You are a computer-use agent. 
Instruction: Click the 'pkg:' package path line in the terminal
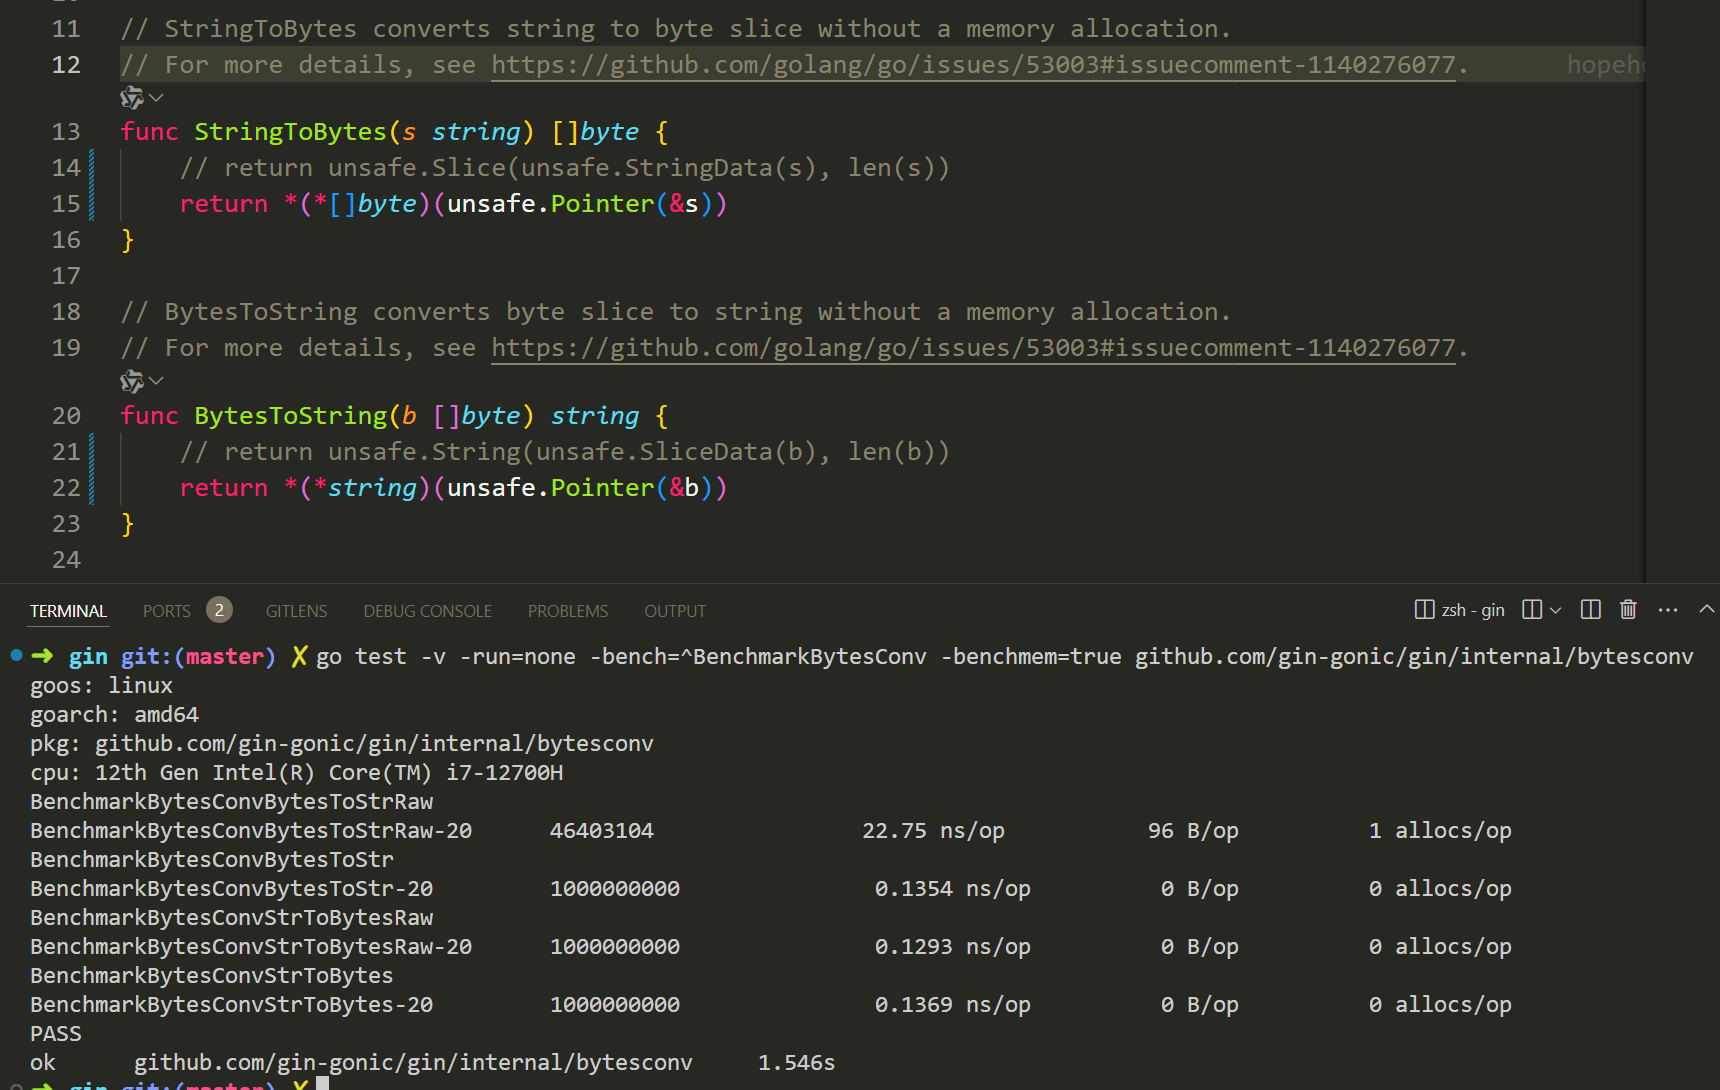pyautogui.click(x=342, y=744)
